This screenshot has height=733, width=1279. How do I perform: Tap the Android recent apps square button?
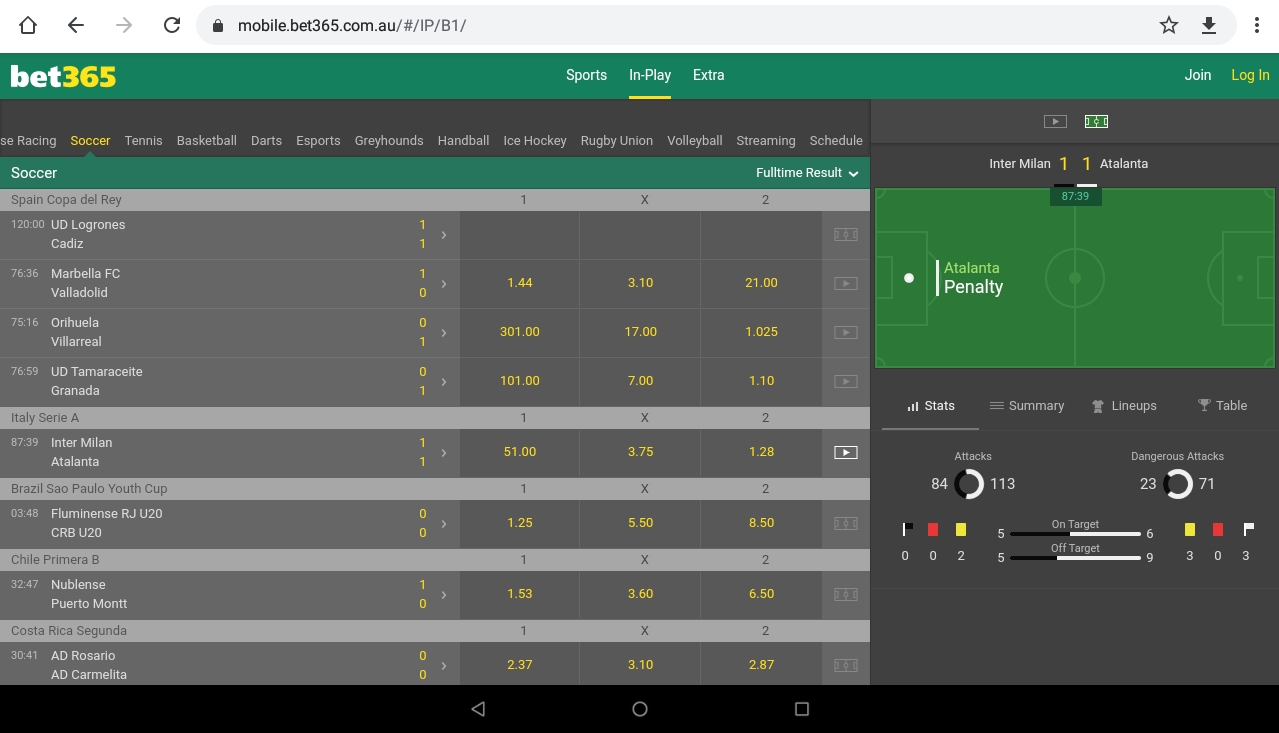coord(801,709)
